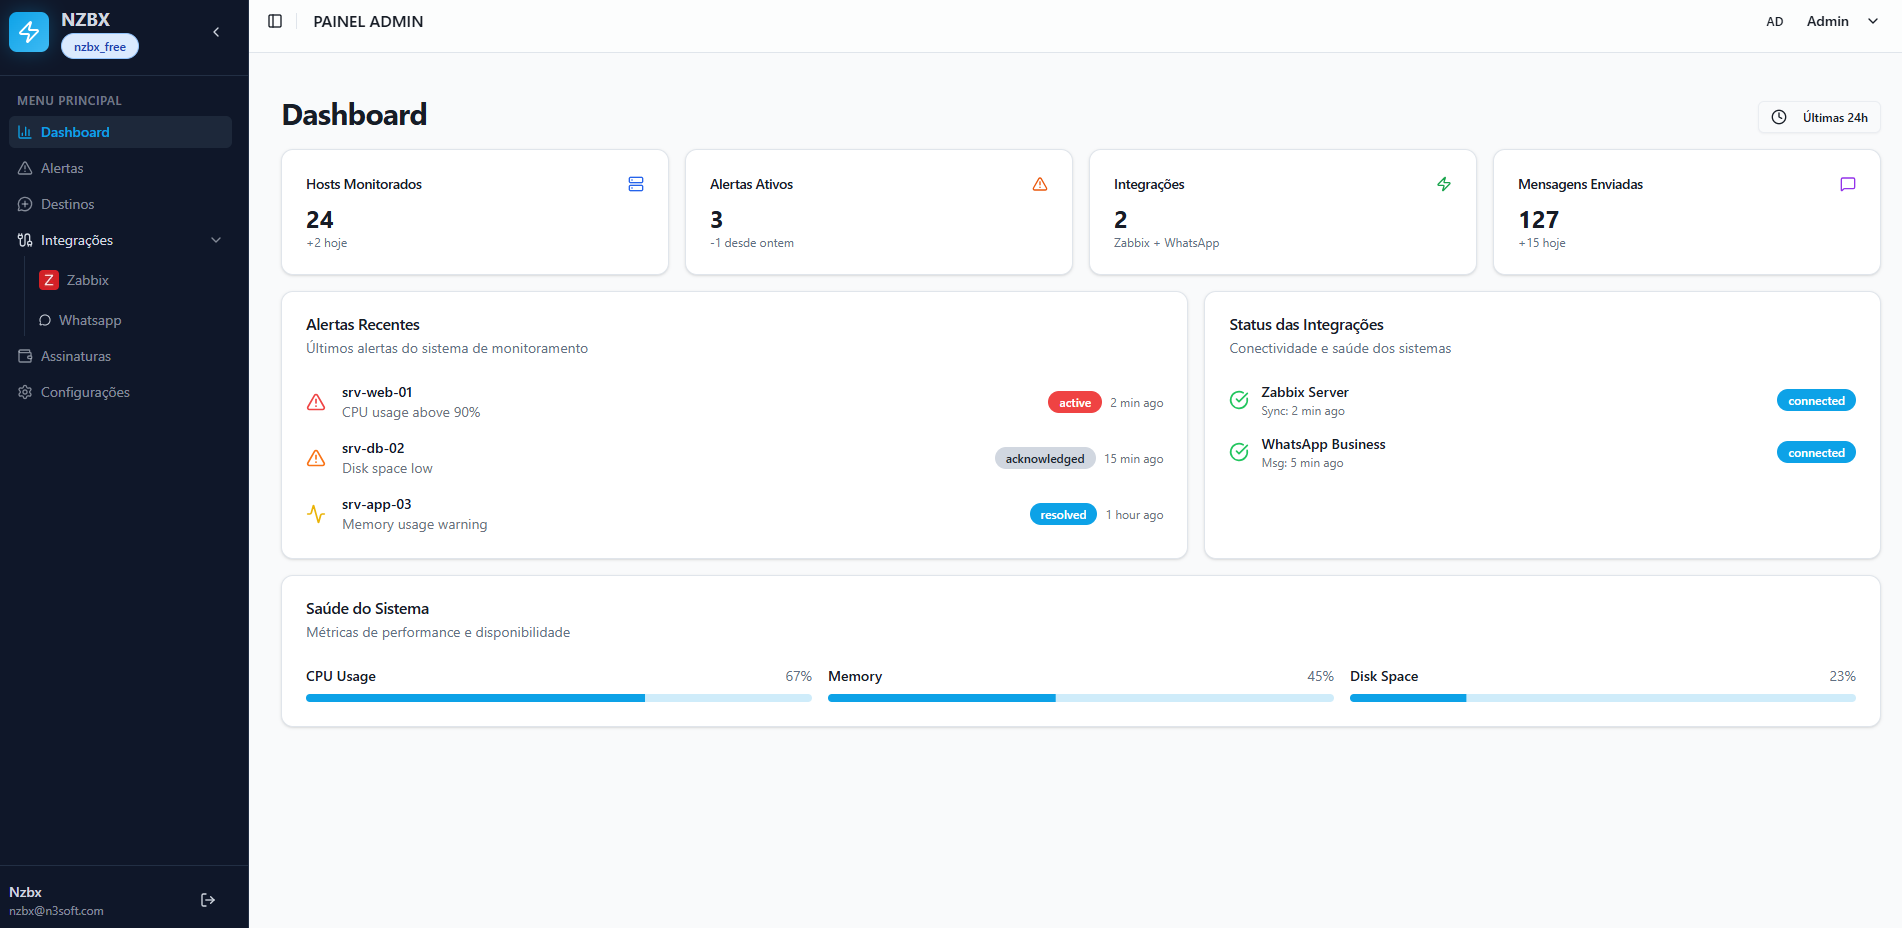This screenshot has height=928, width=1902.
Task: Click the clock icon next to Últimas 24h
Action: [1779, 117]
